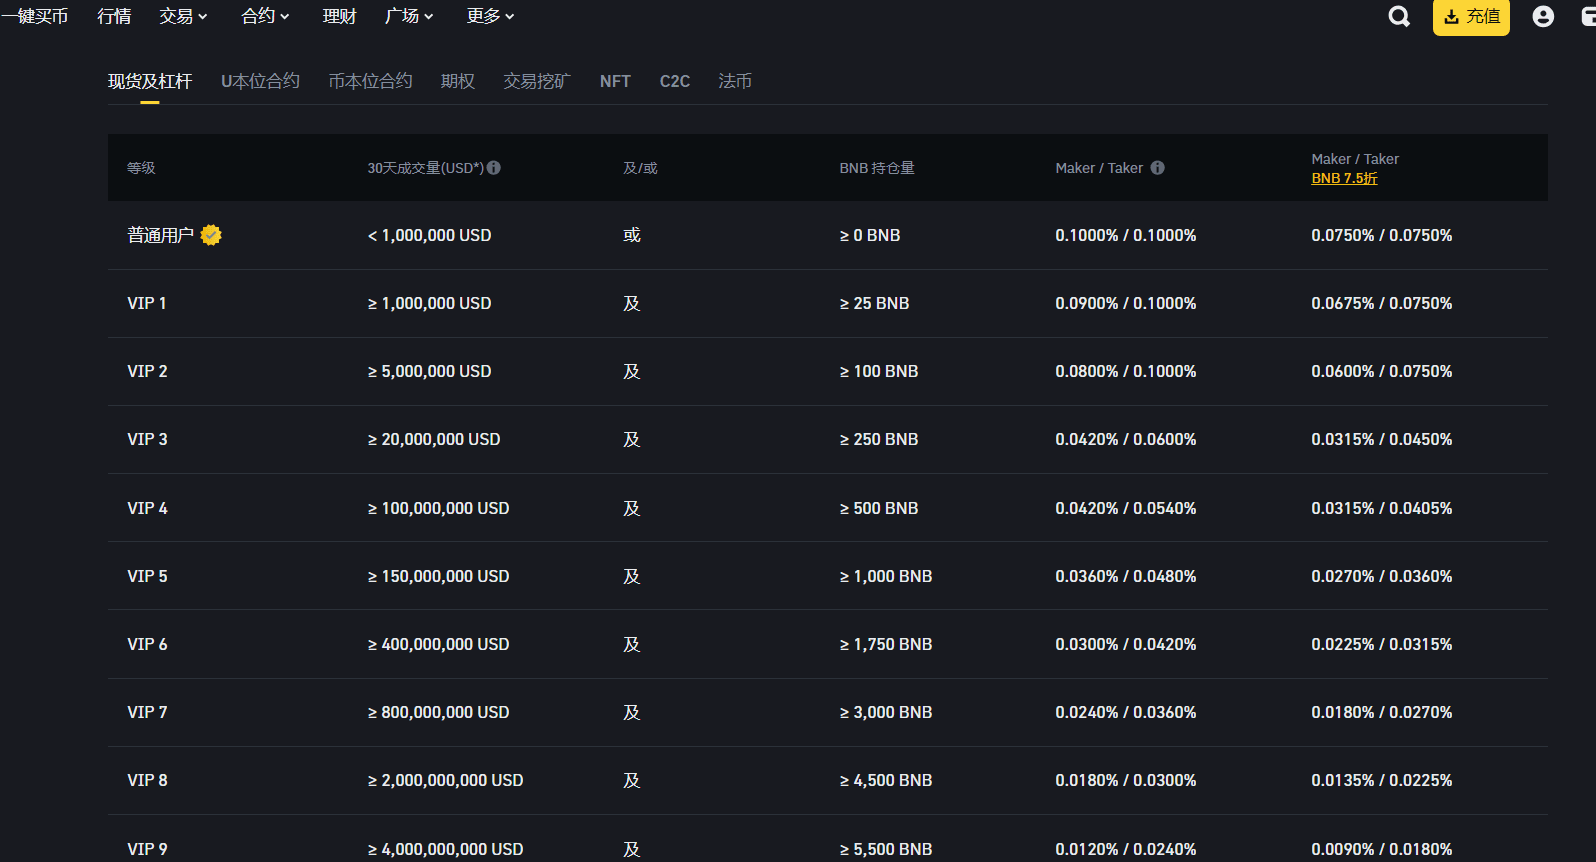1596x862 pixels.
Task: Select the VIP 9 row label
Action: tap(147, 849)
